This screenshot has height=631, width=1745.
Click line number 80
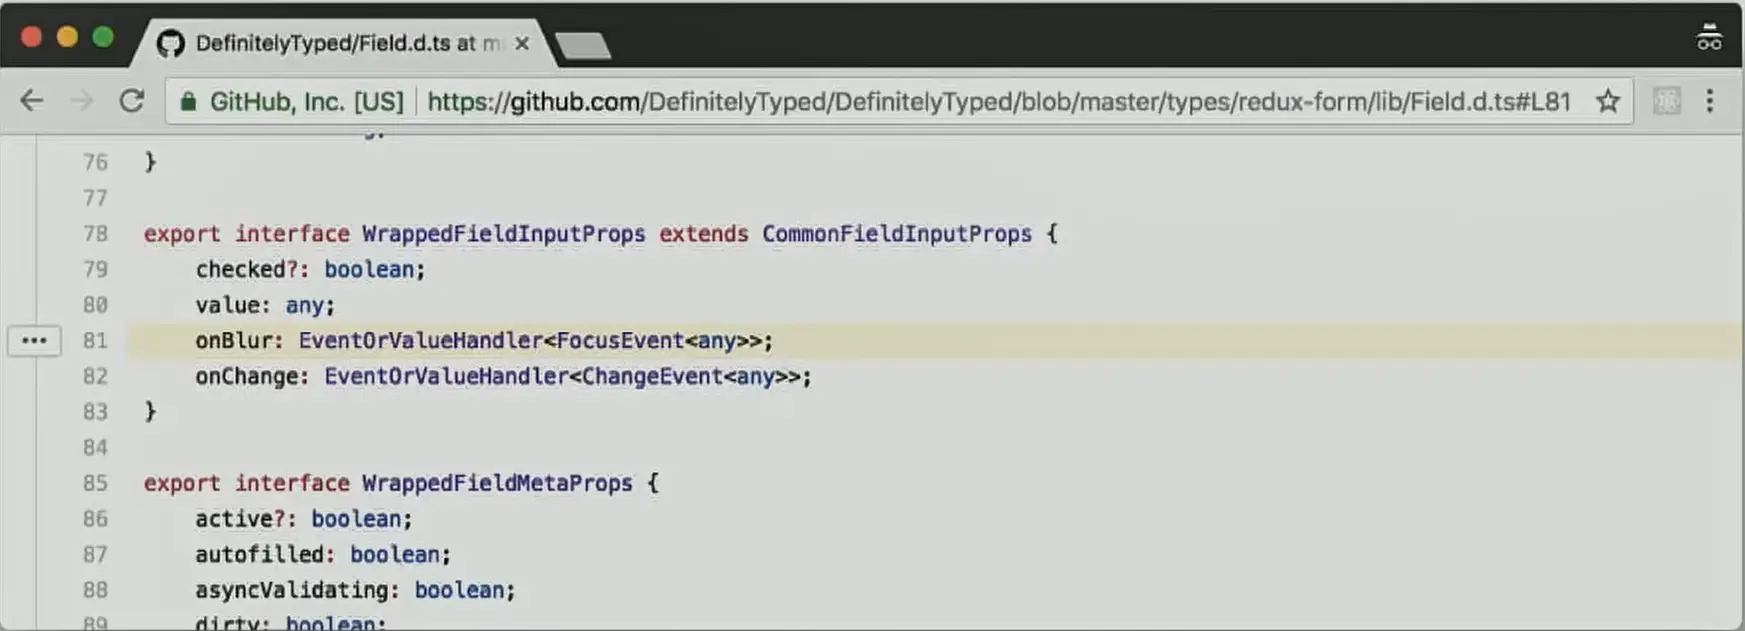coord(95,305)
